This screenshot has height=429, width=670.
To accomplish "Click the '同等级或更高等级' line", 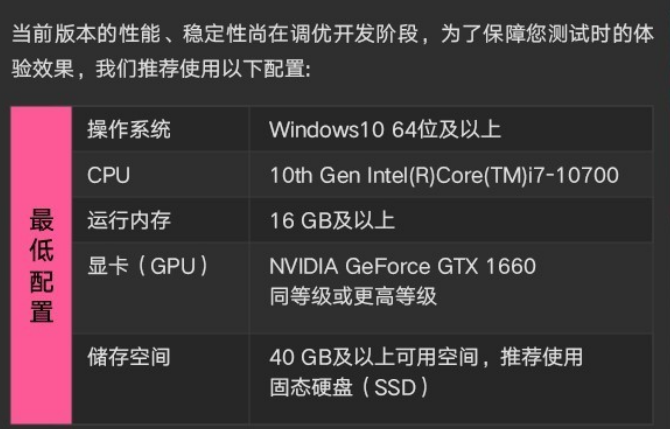I will pyautogui.click(x=353, y=296).
